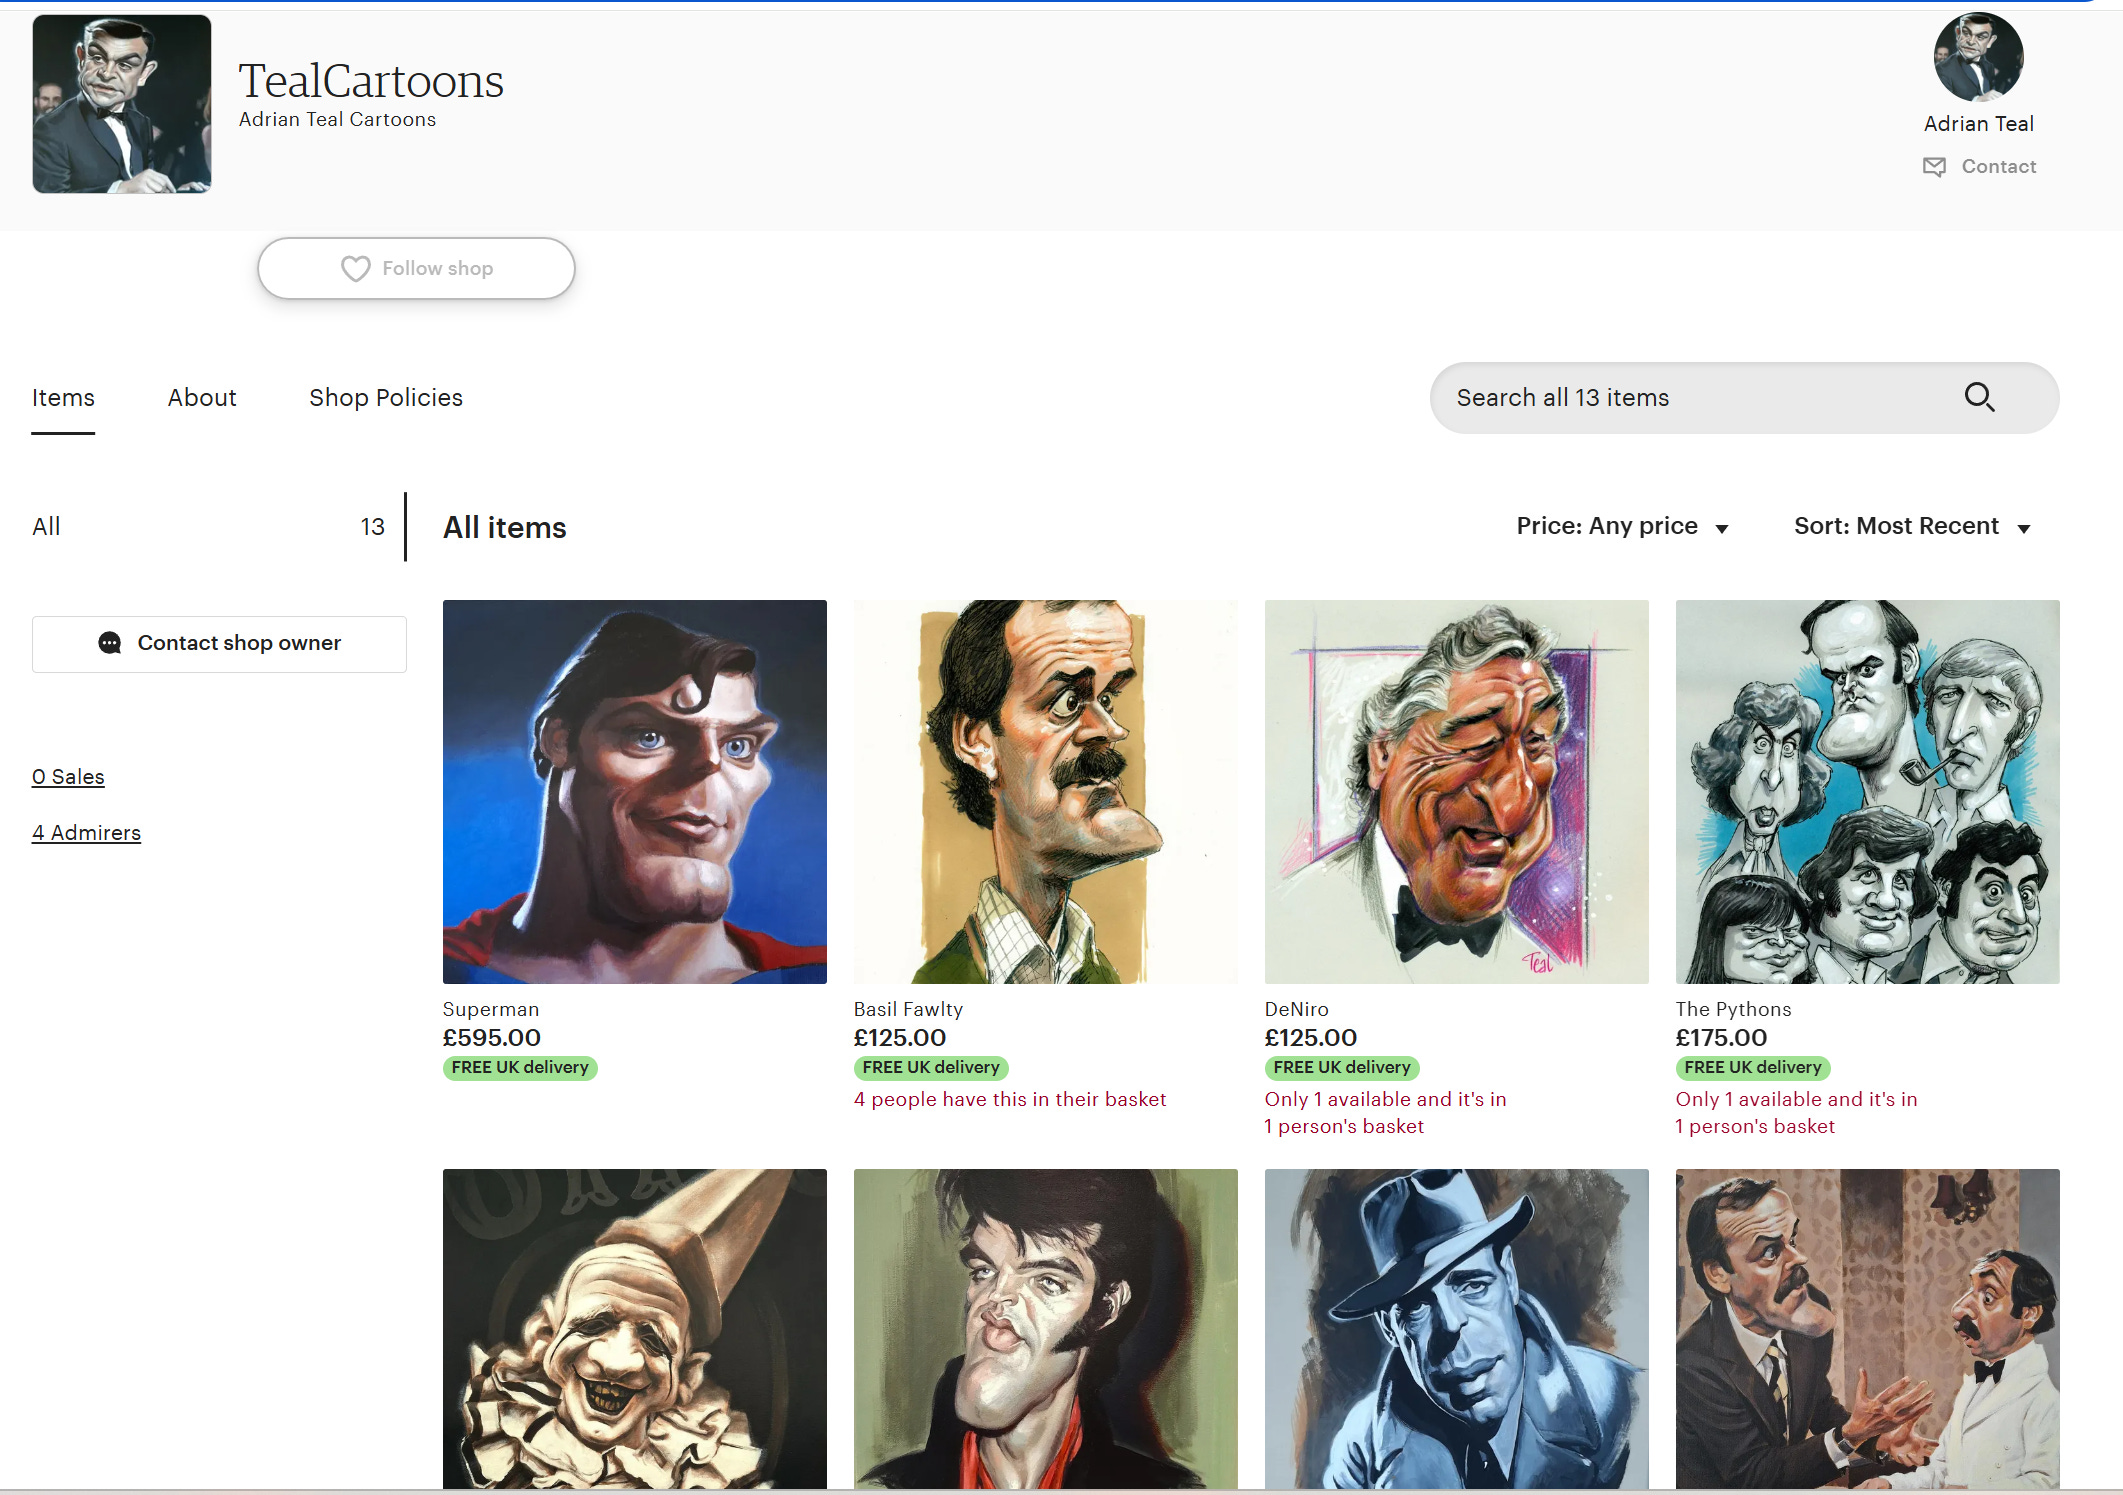
Task: Open the Sort: Most Recent dropdown
Action: coord(1912,527)
